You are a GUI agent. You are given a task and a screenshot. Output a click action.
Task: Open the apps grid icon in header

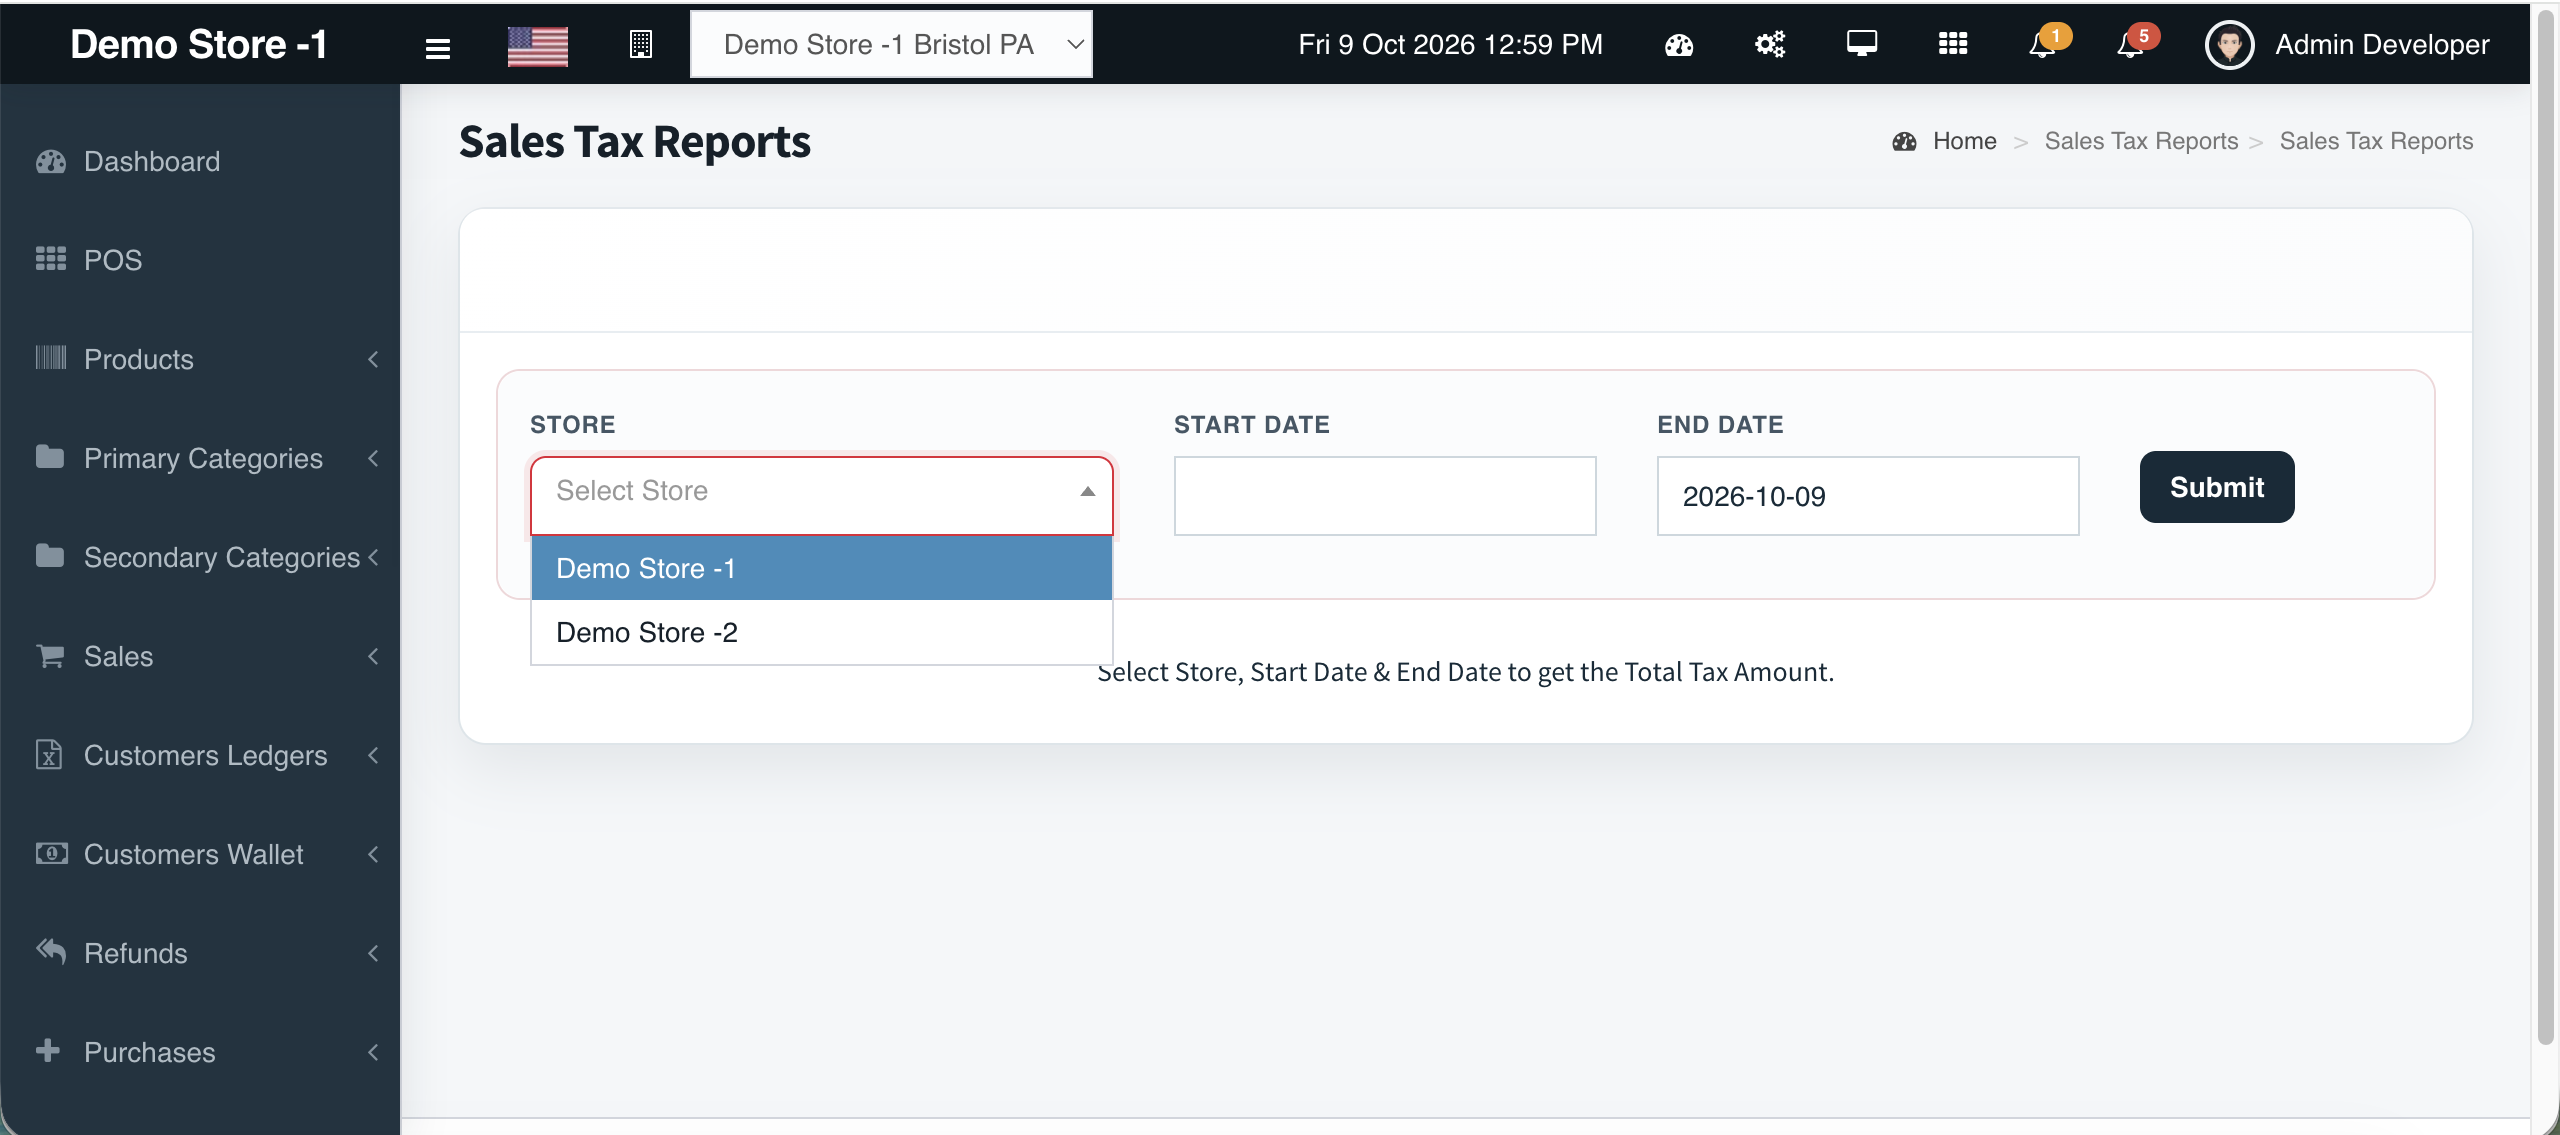1953,44
